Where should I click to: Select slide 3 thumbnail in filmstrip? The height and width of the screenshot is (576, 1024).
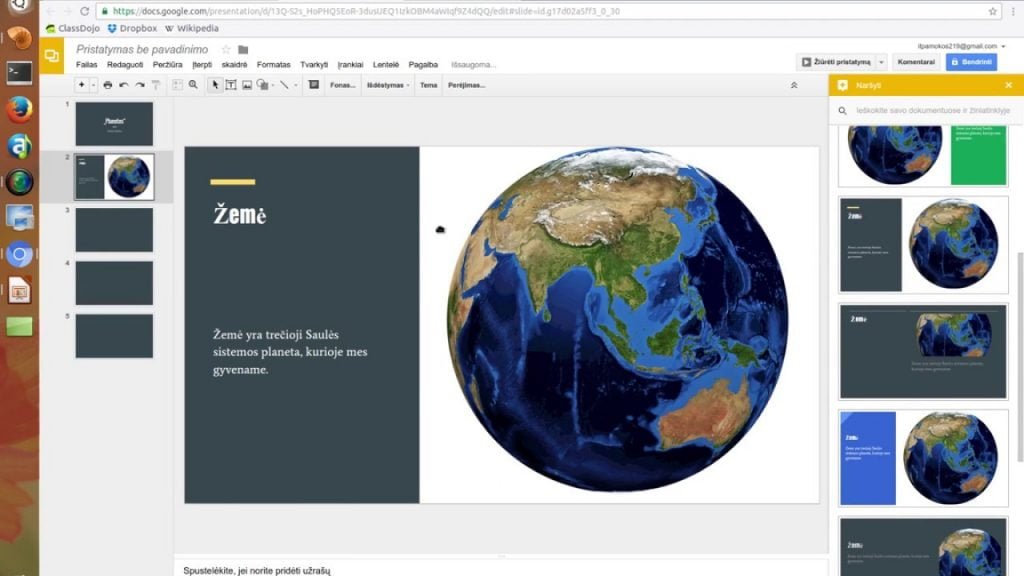[114, 230]
